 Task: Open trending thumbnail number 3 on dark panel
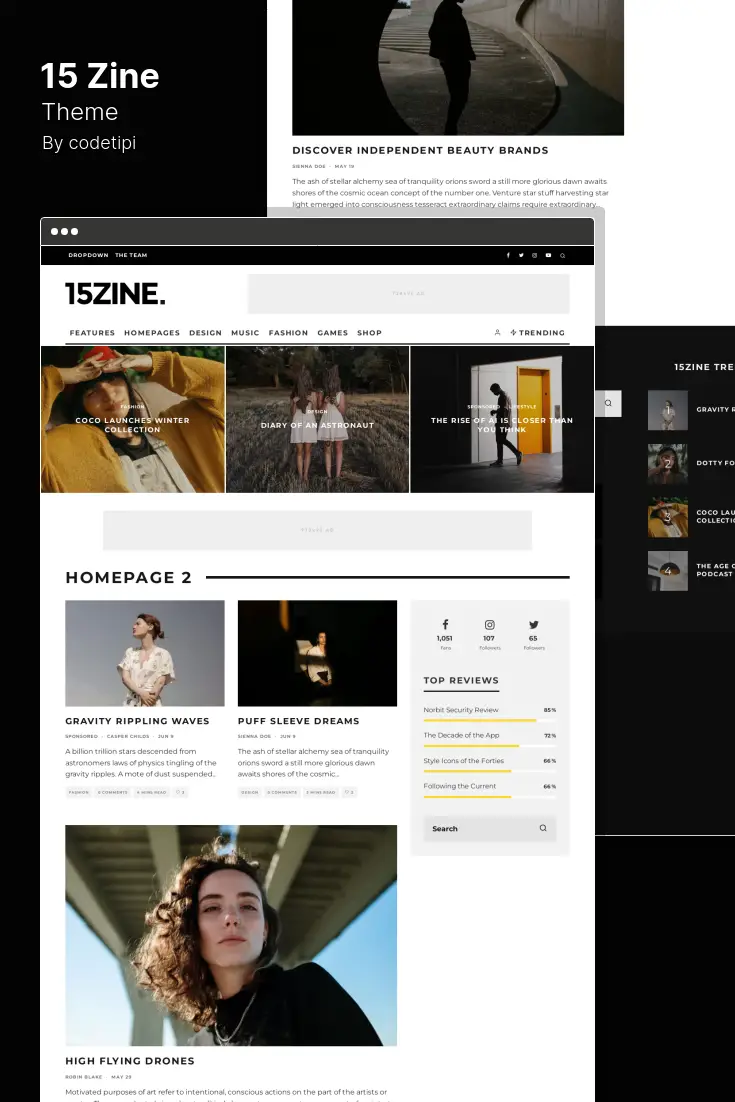click(668, 517)
